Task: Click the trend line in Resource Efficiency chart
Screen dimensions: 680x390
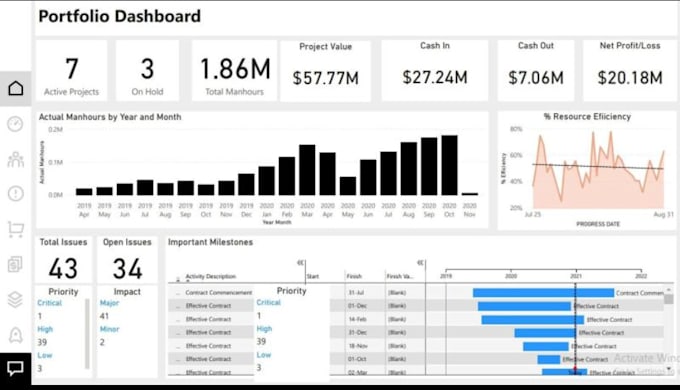Action: (598, 167)
